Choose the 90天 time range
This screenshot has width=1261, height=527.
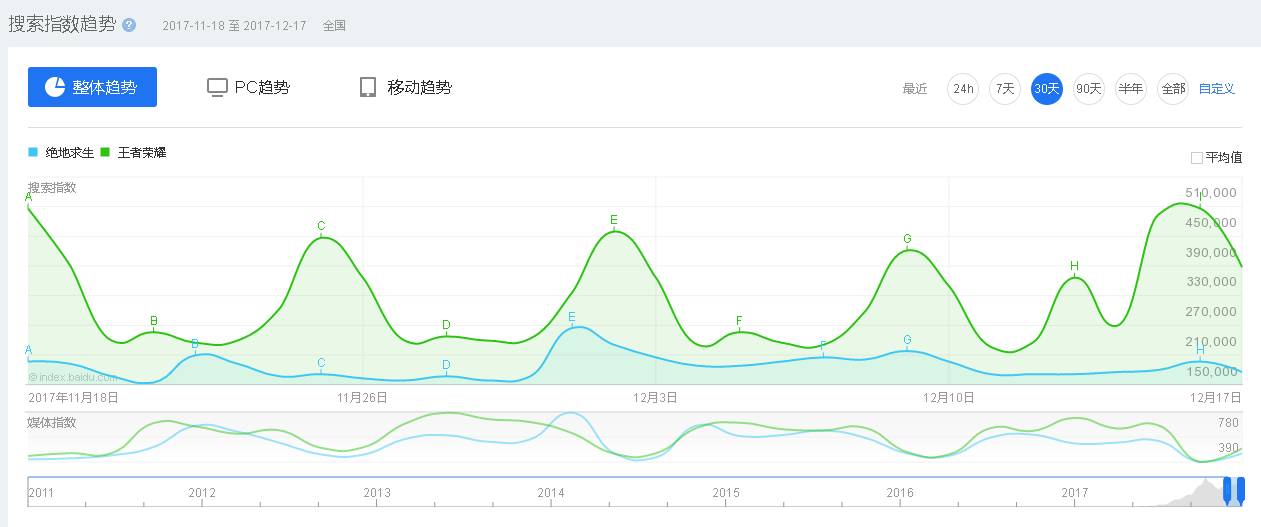[x=1088, y=89]
